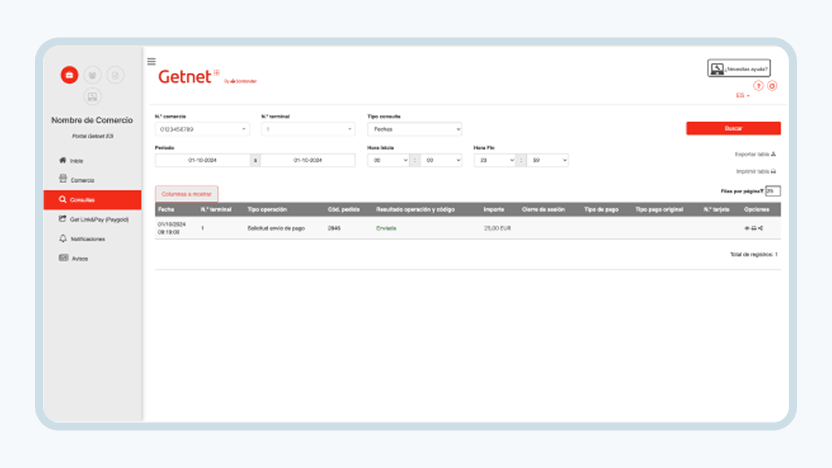Viewport: 832px width, 468px height.
Task: Select the Consultas menu item
Action: coord(92,200)
